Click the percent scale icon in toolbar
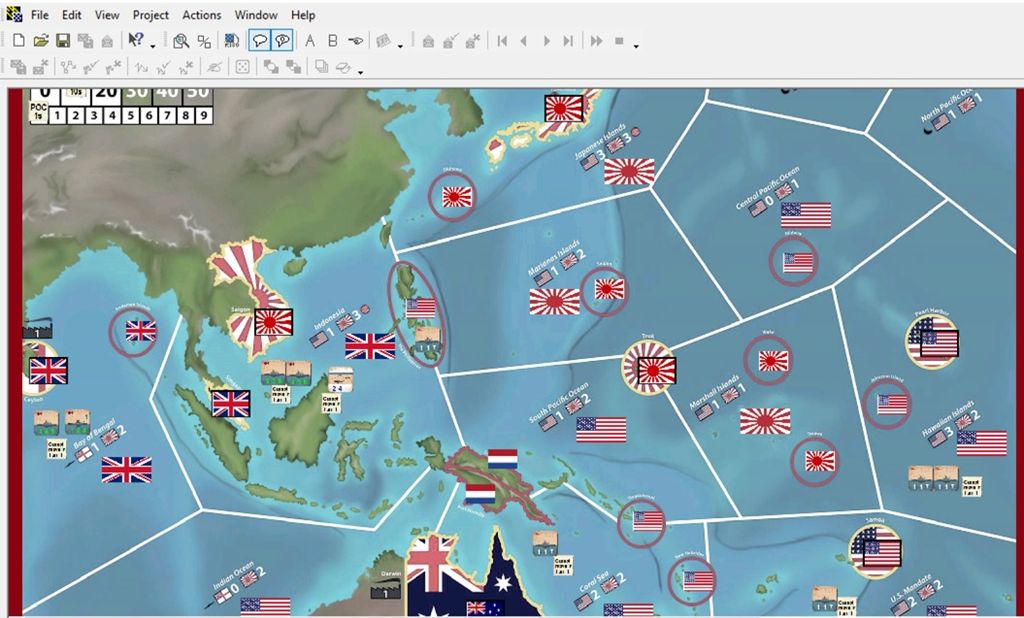Screen dimensions: 1024x618 pyautogui.click(x=204, y=41)
